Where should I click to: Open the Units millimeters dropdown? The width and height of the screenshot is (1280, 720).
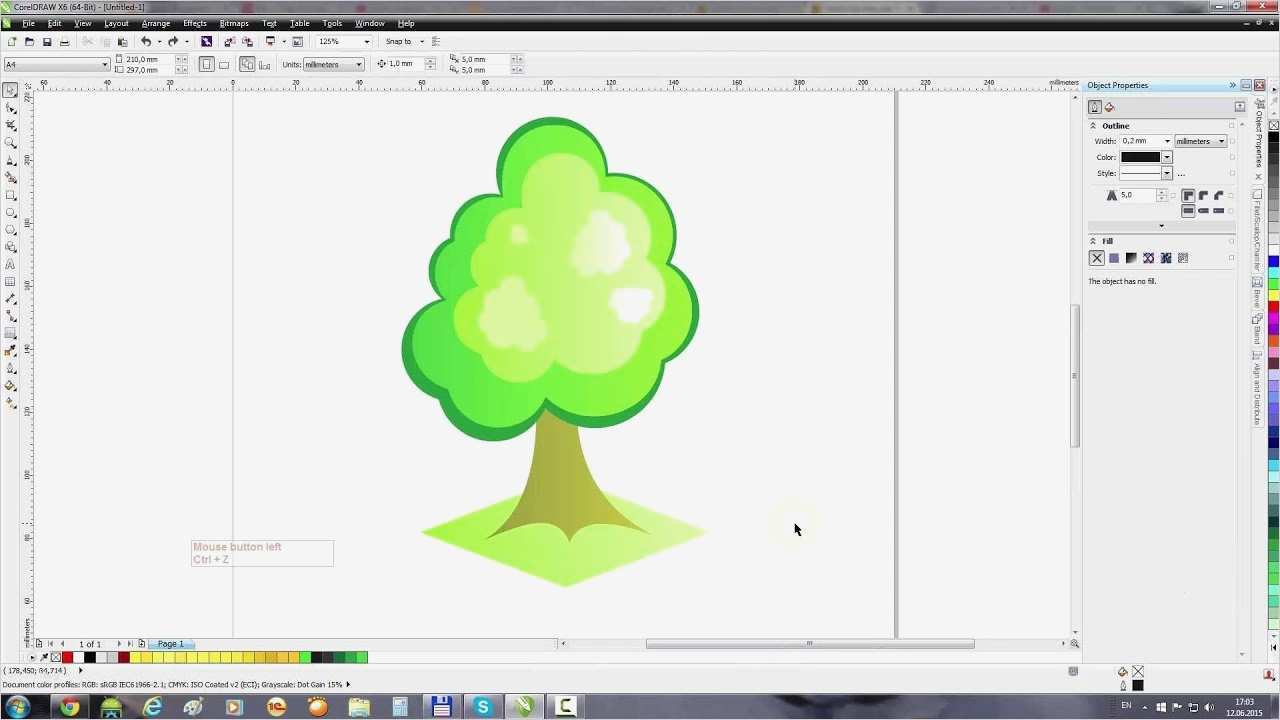point(359,64)
